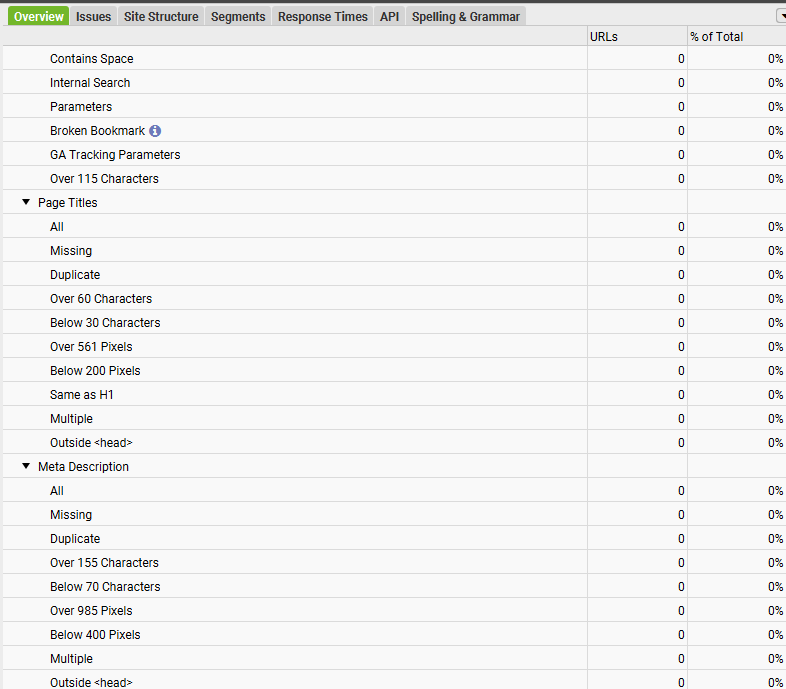Open the Segments tab
Viewport: 786px width, 689px height.
pyautogui.click(x=238, y=17)
